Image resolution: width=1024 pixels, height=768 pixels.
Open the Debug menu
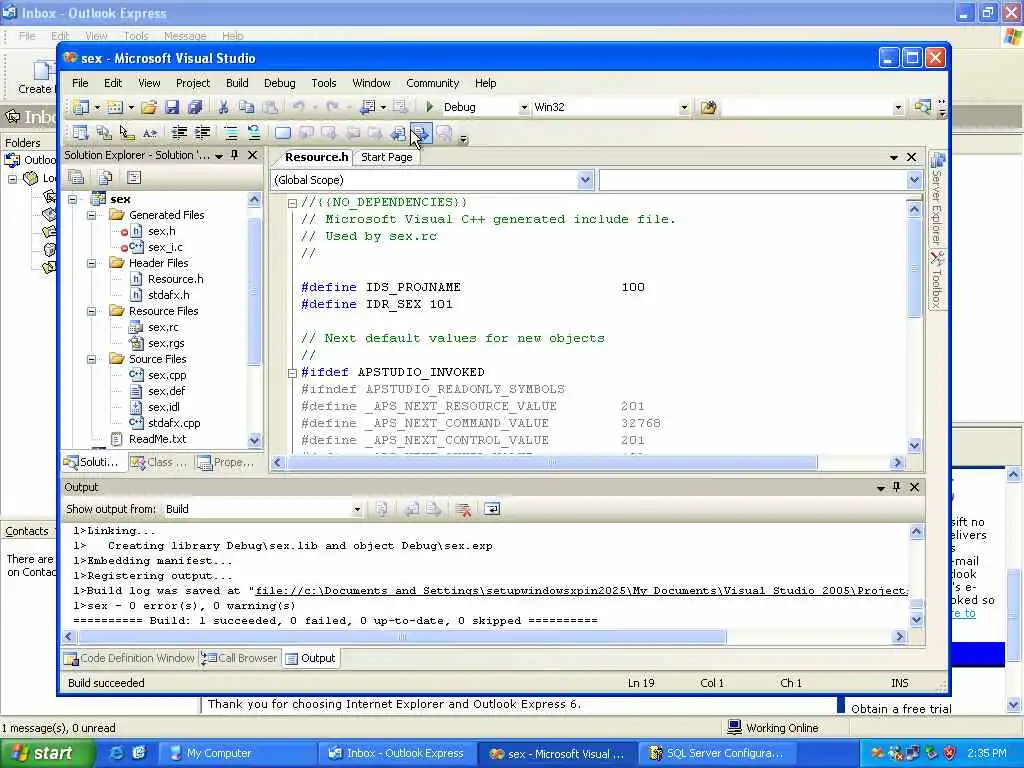tap(280, 83)
